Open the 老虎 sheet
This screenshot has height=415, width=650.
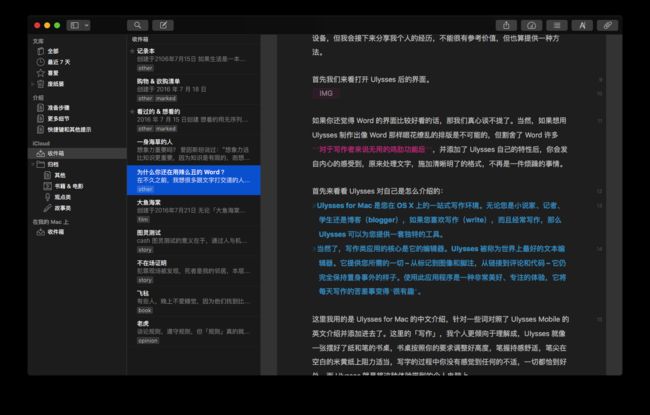coord(194,332)
